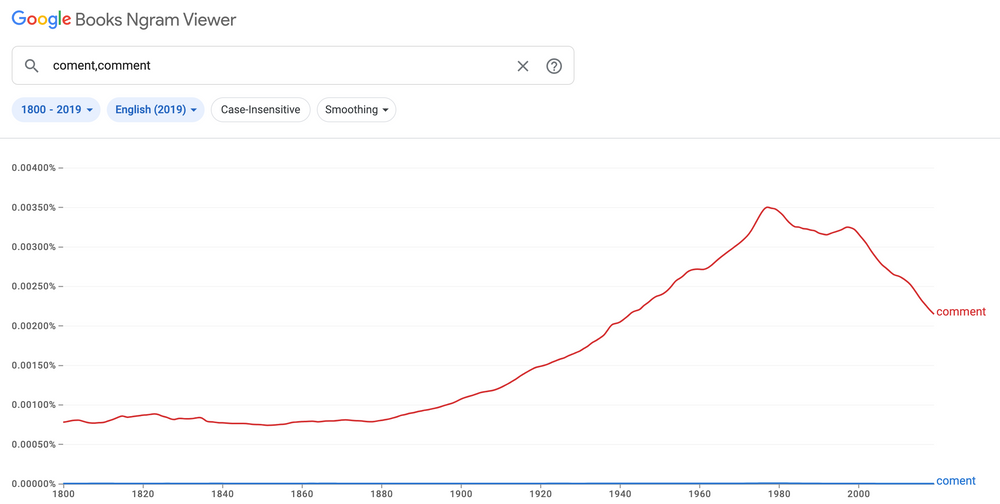Viewport: 1000px width, 504px height.
Task: Click the 0.00200% y-axis label
Action: (x=33, y=326)
